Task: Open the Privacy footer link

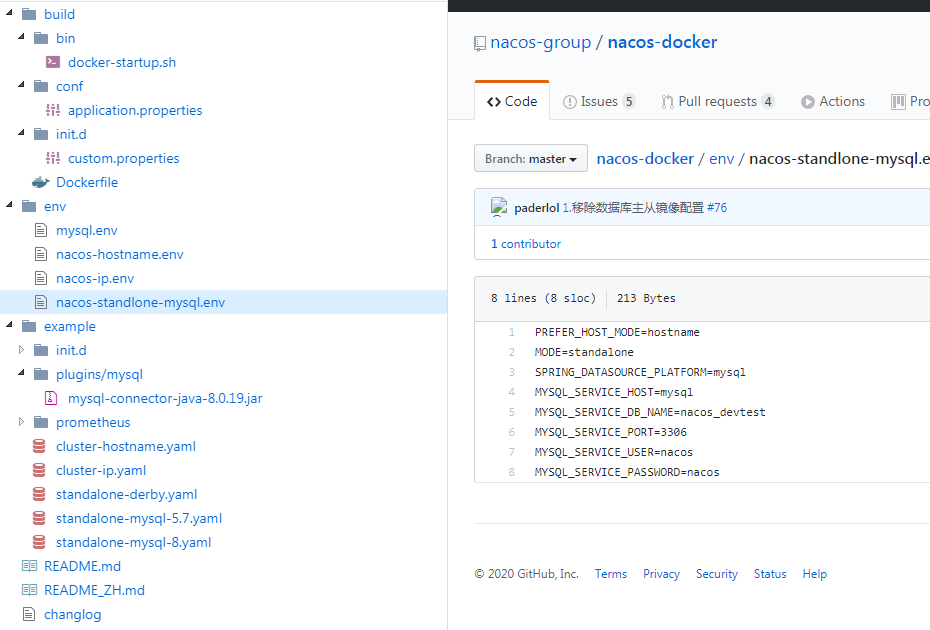Action: (661, 574)
